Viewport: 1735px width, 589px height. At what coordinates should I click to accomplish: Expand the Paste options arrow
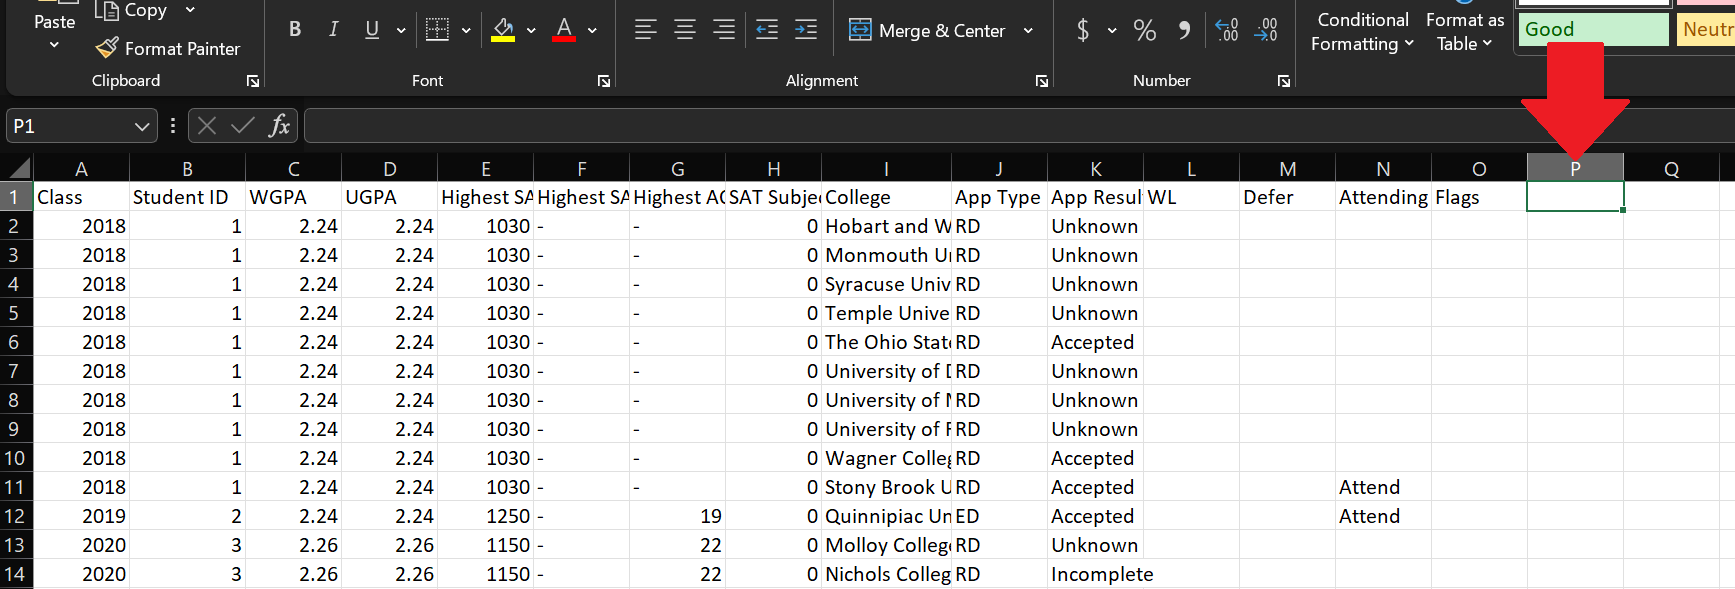coord(54,45)
